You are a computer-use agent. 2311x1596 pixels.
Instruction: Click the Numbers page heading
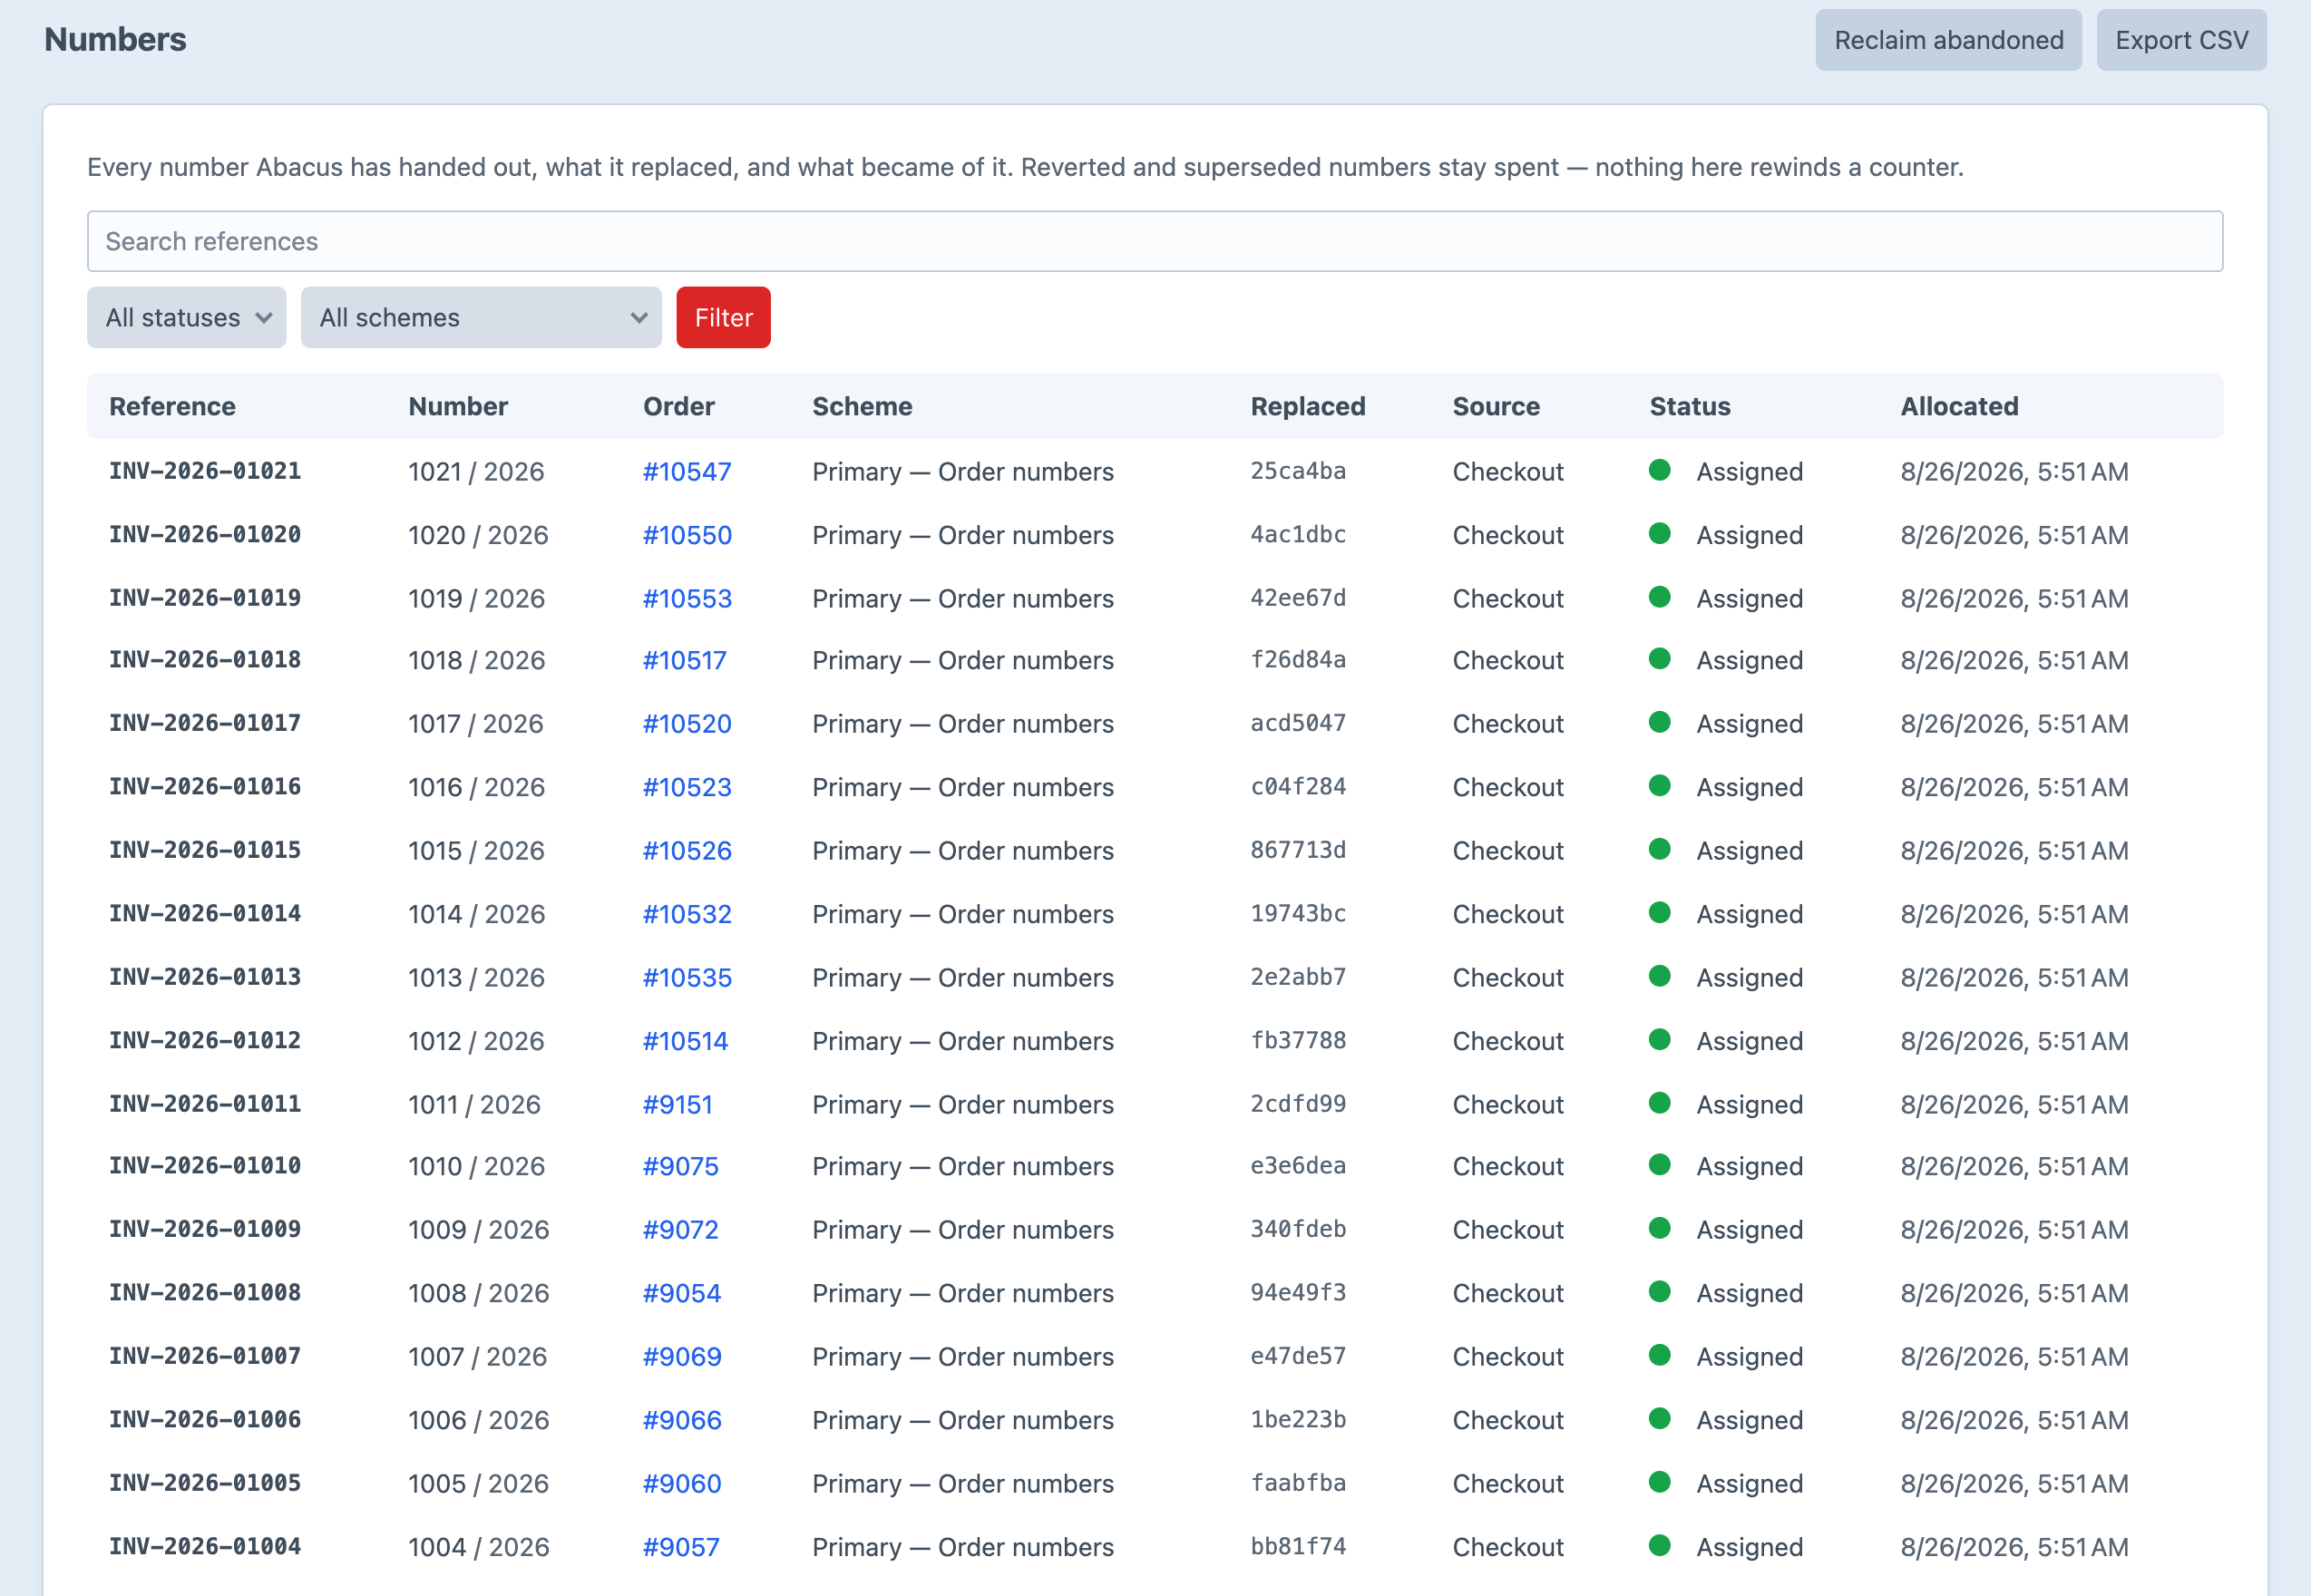115,39
